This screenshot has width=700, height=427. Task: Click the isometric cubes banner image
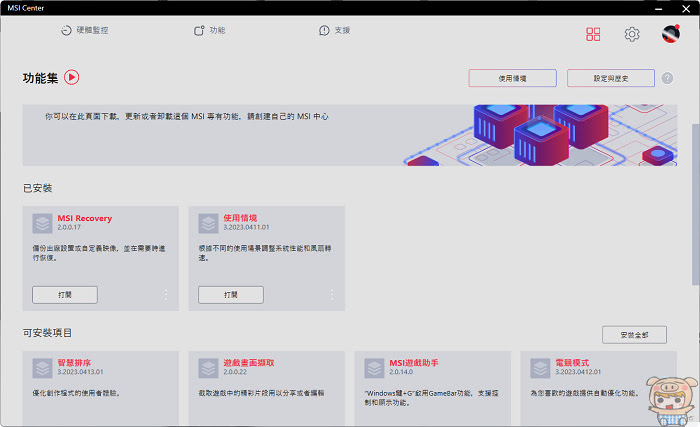[540, 135]
